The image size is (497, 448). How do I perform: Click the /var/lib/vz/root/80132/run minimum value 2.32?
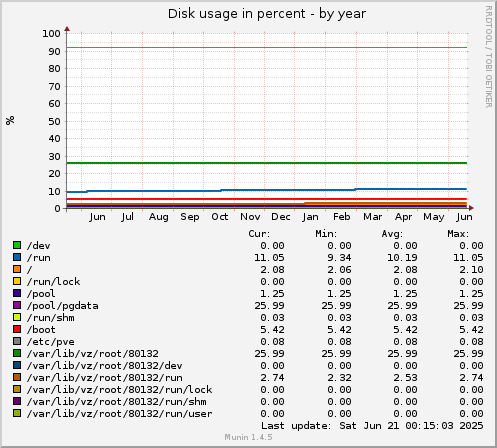coord(339,378)
